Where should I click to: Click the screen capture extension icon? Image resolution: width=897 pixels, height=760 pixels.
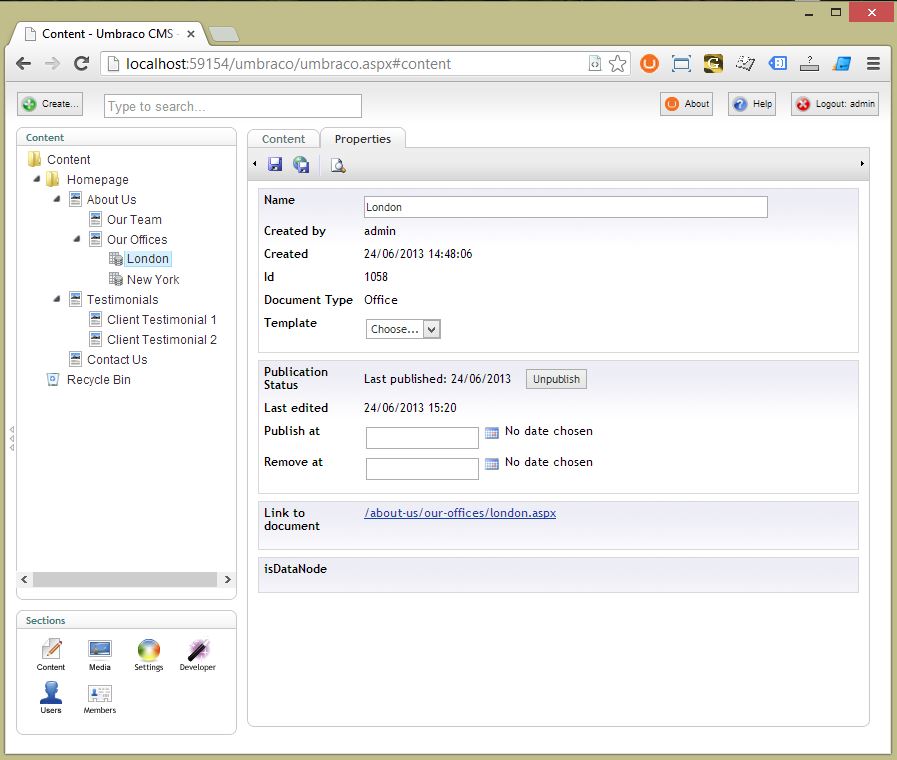click(681, 63)
